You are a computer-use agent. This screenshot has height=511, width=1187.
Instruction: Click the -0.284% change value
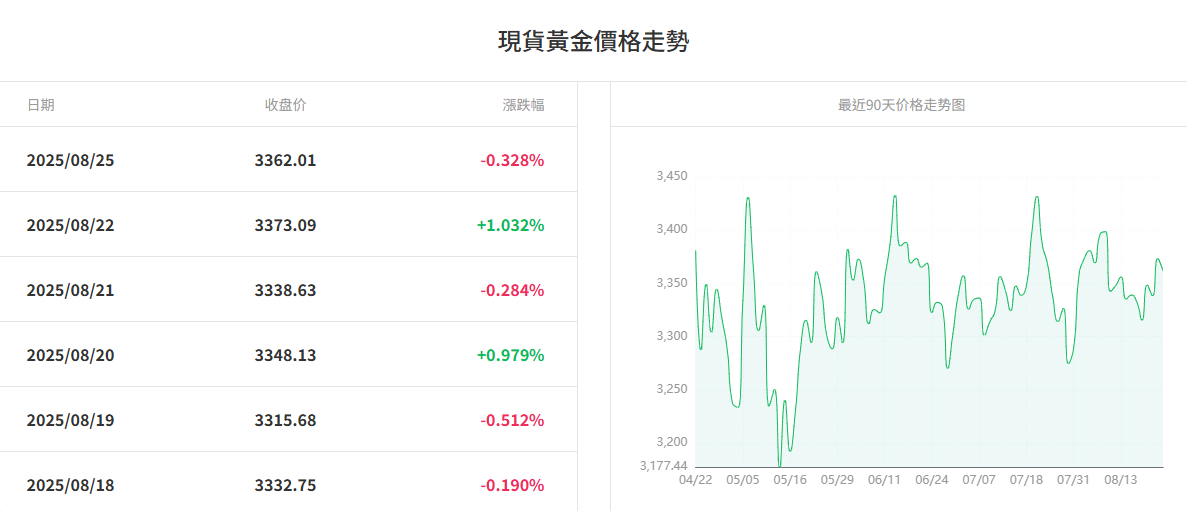tap(512, 290)
